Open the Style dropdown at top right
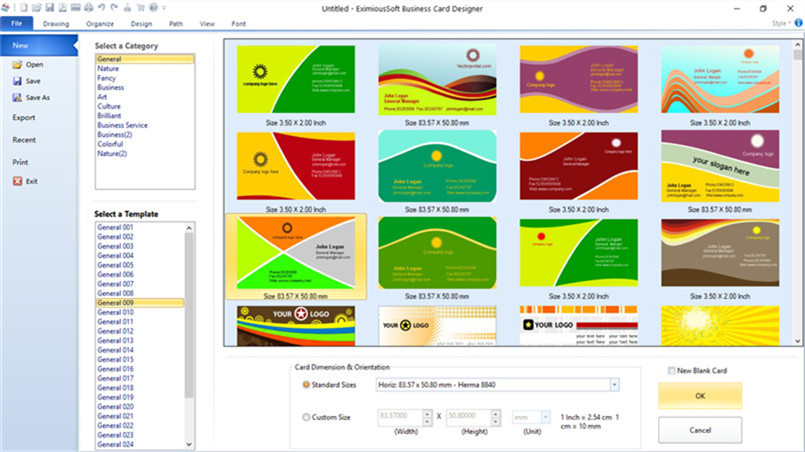This screenshot has width=805, height=452. (x=781, y=24)
